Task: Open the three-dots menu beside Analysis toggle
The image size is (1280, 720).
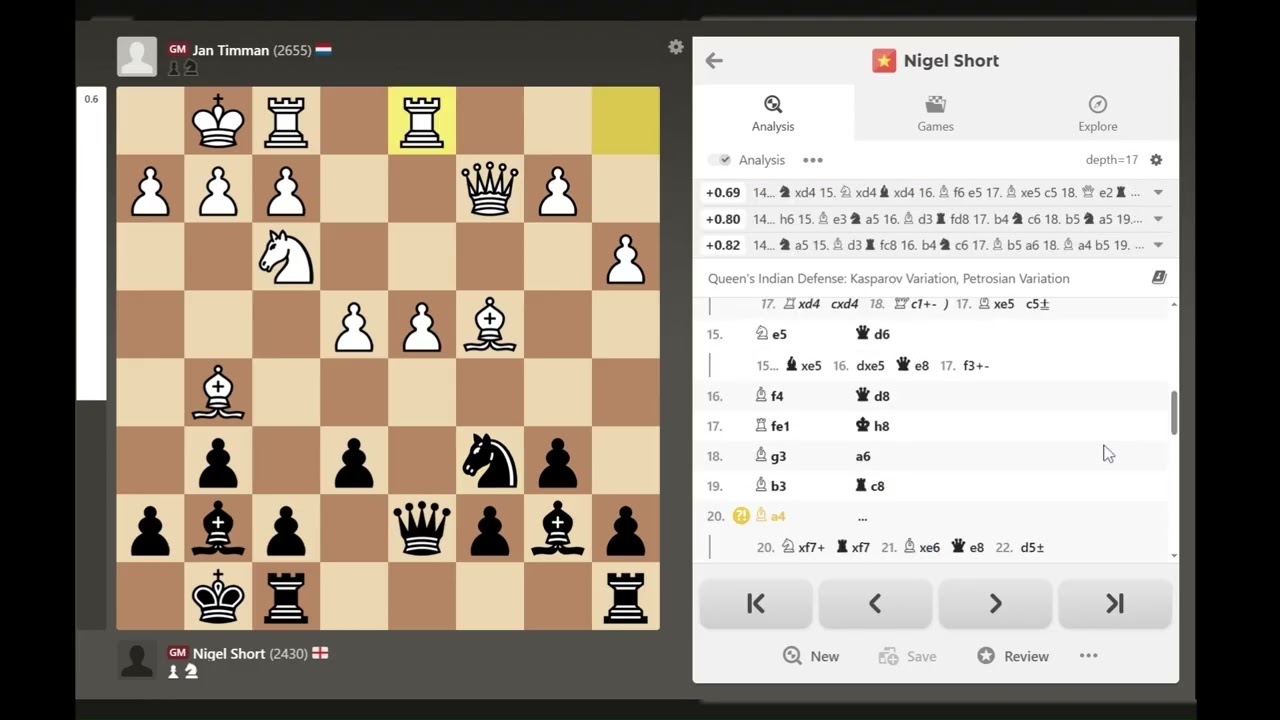Action: click(x=813, y=160)
